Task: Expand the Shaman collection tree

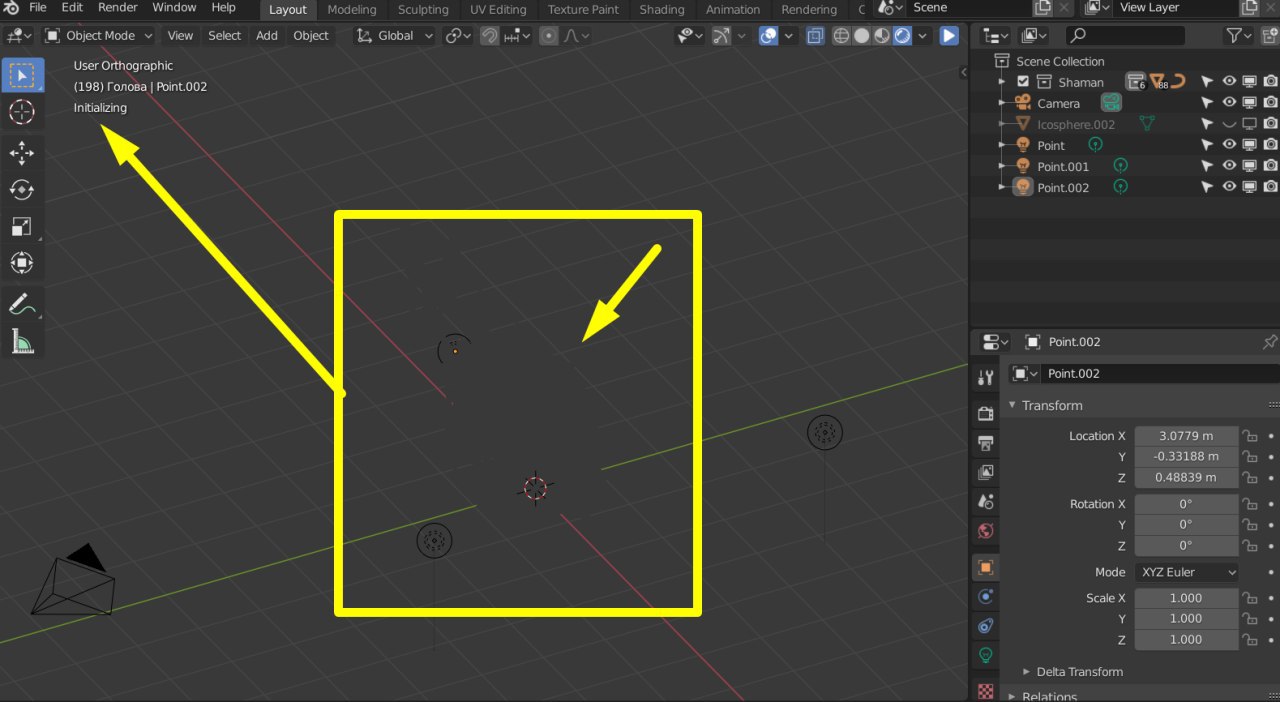Action: point(1001,82)
